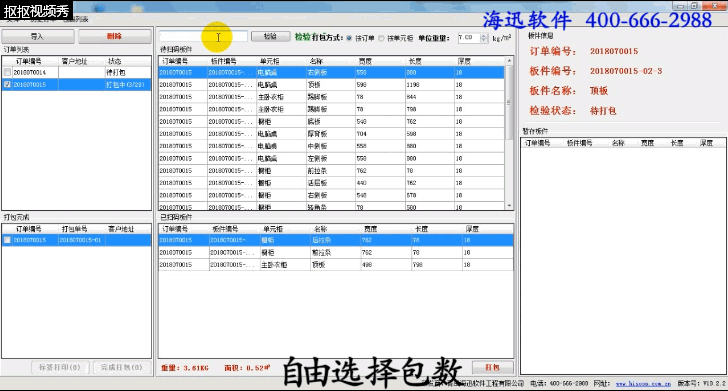Click 单元柜 header in scanned parts table
Viewport: 728px width, 391px height.
[x=273, y=229]
